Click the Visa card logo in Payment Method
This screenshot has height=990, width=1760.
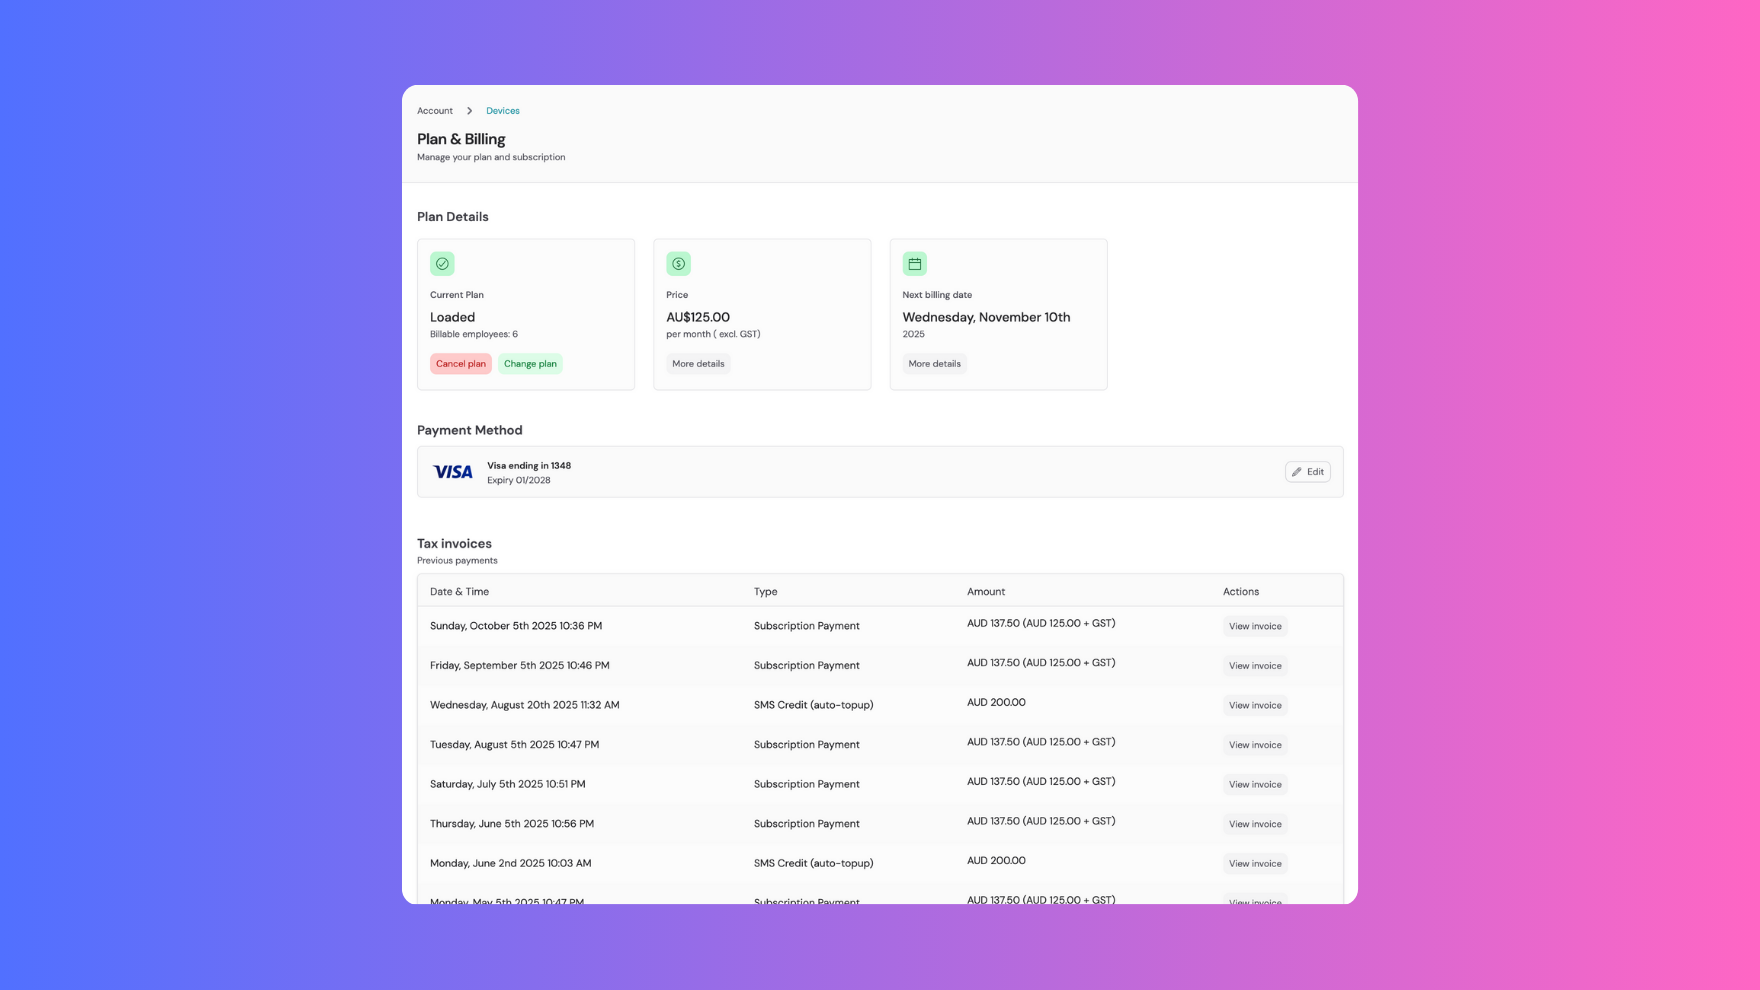(452, 471)
